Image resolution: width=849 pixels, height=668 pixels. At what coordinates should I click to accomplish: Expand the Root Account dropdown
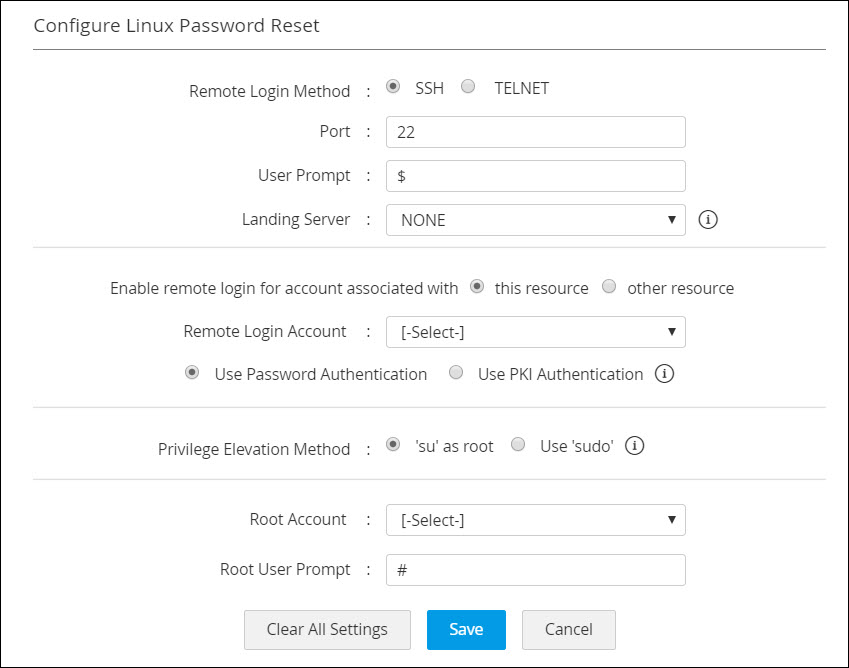point(535,520)
